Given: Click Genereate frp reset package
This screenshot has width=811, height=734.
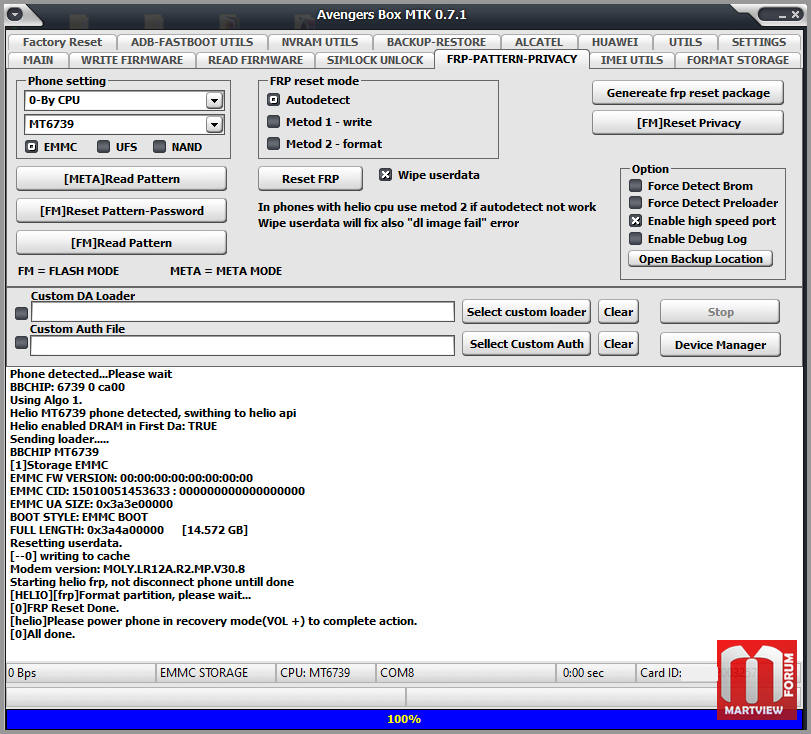Looking at the screenshot, I should pyautogui.click(x=688, y=93).
